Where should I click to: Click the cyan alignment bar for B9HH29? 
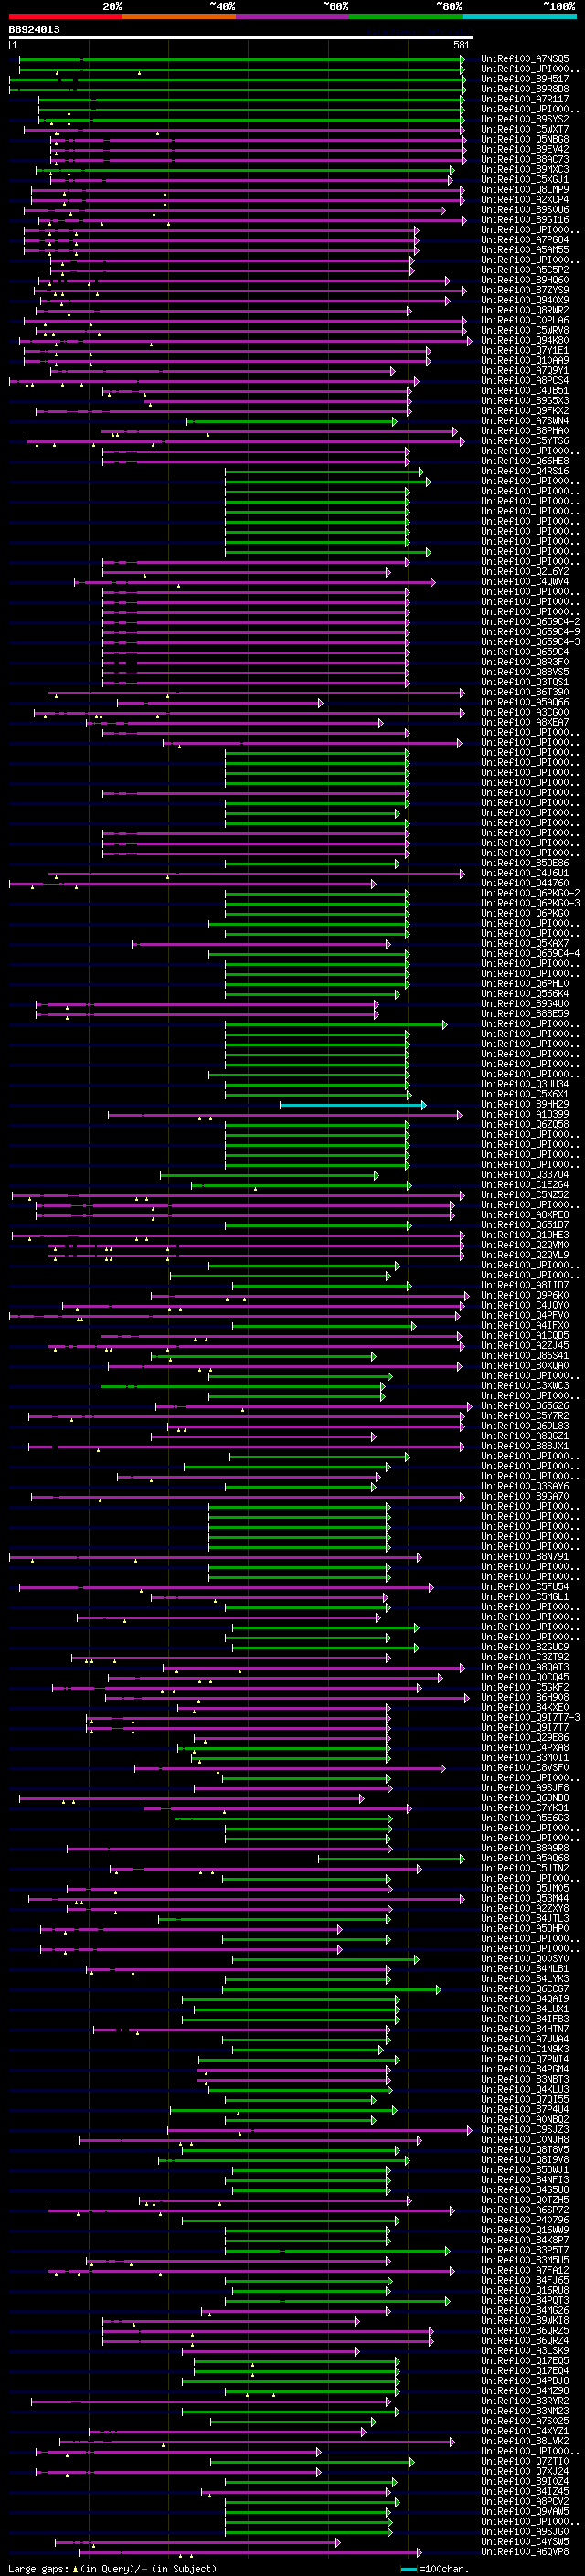tap(353, 1105)
